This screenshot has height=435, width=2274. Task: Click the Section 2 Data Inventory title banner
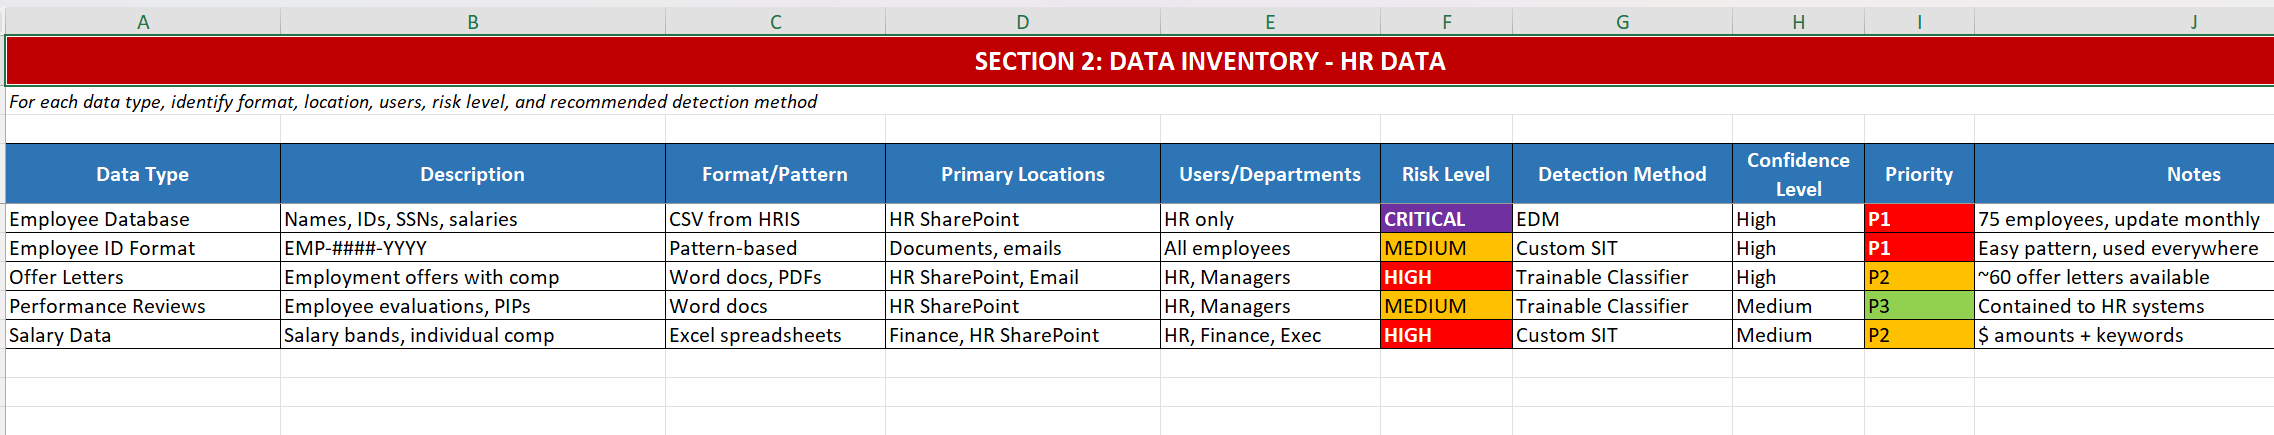1209,61
